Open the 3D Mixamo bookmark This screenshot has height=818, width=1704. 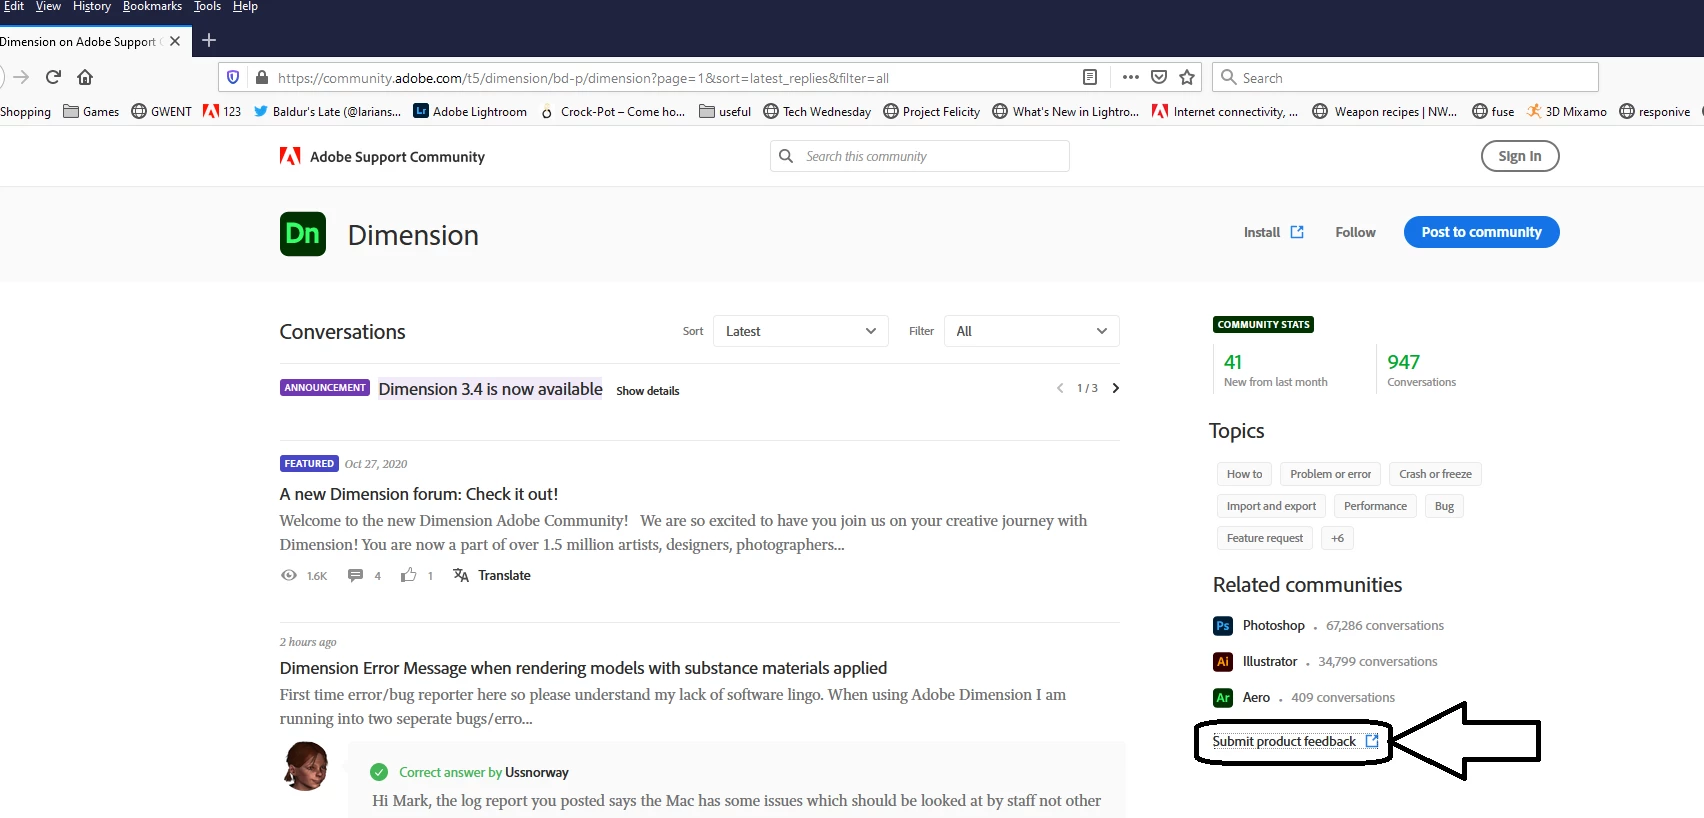1566,111
